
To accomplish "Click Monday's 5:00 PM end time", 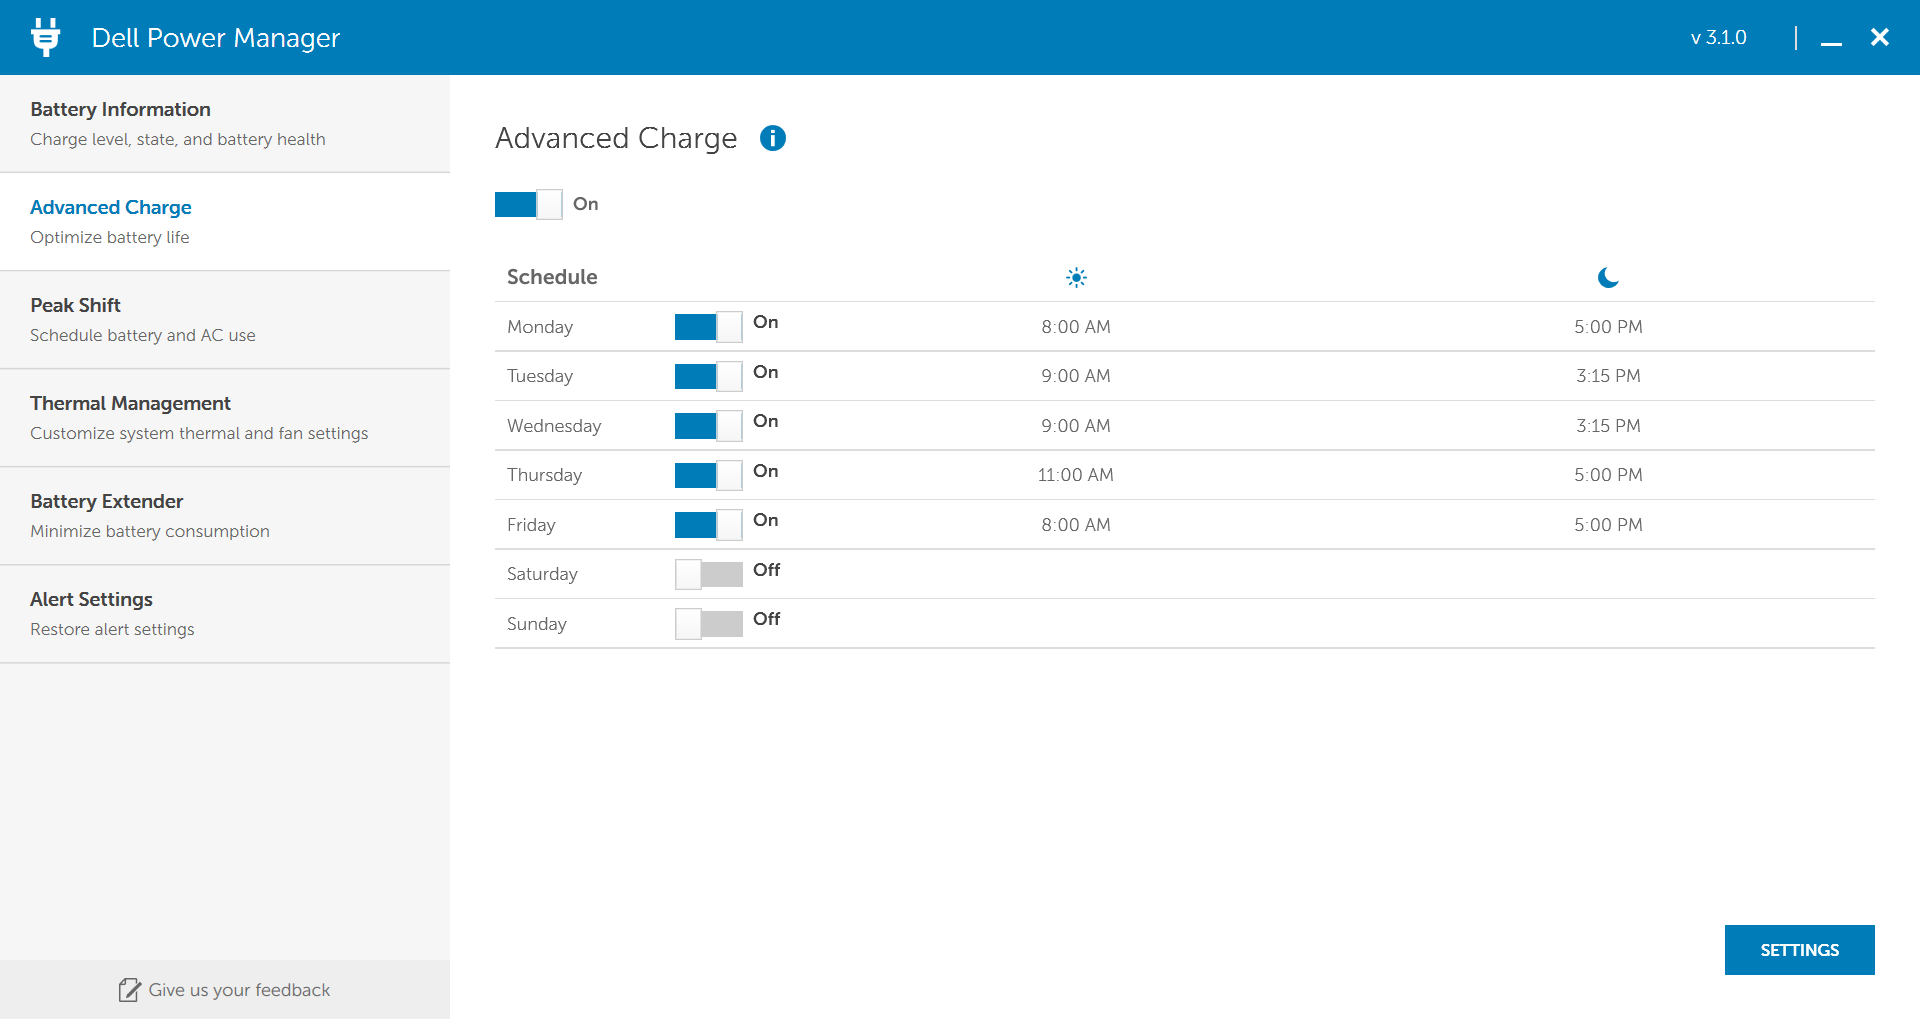I will click(x=1608, y=327).
